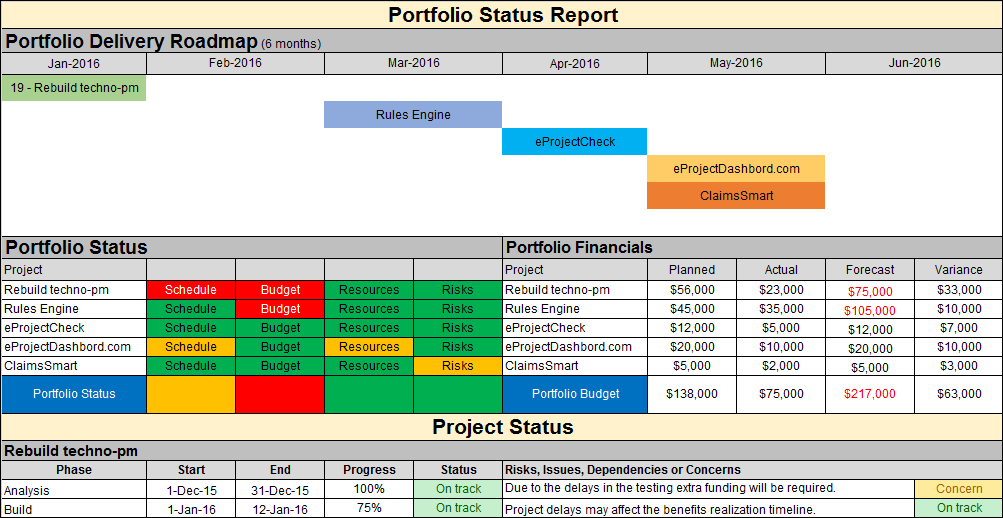Screen dimensions: 1003x518
Task: Select the eProjectCheck blue roadmap bar
Action: tap(575, 142)
